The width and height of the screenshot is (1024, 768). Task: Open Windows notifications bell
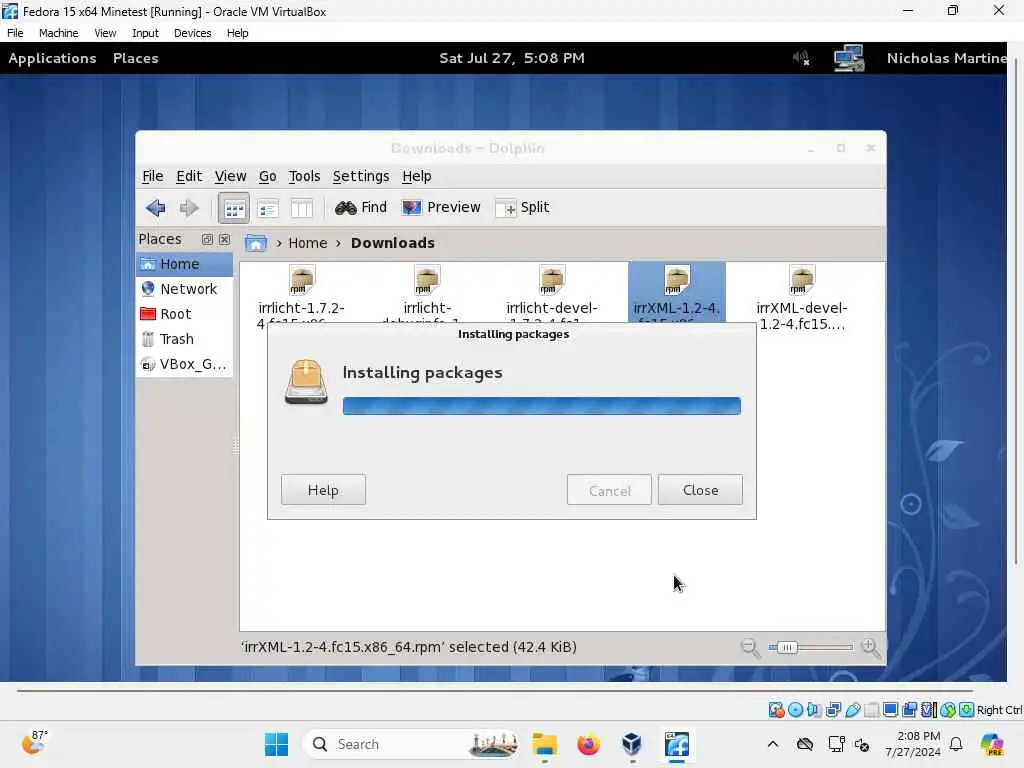(956, 744)
